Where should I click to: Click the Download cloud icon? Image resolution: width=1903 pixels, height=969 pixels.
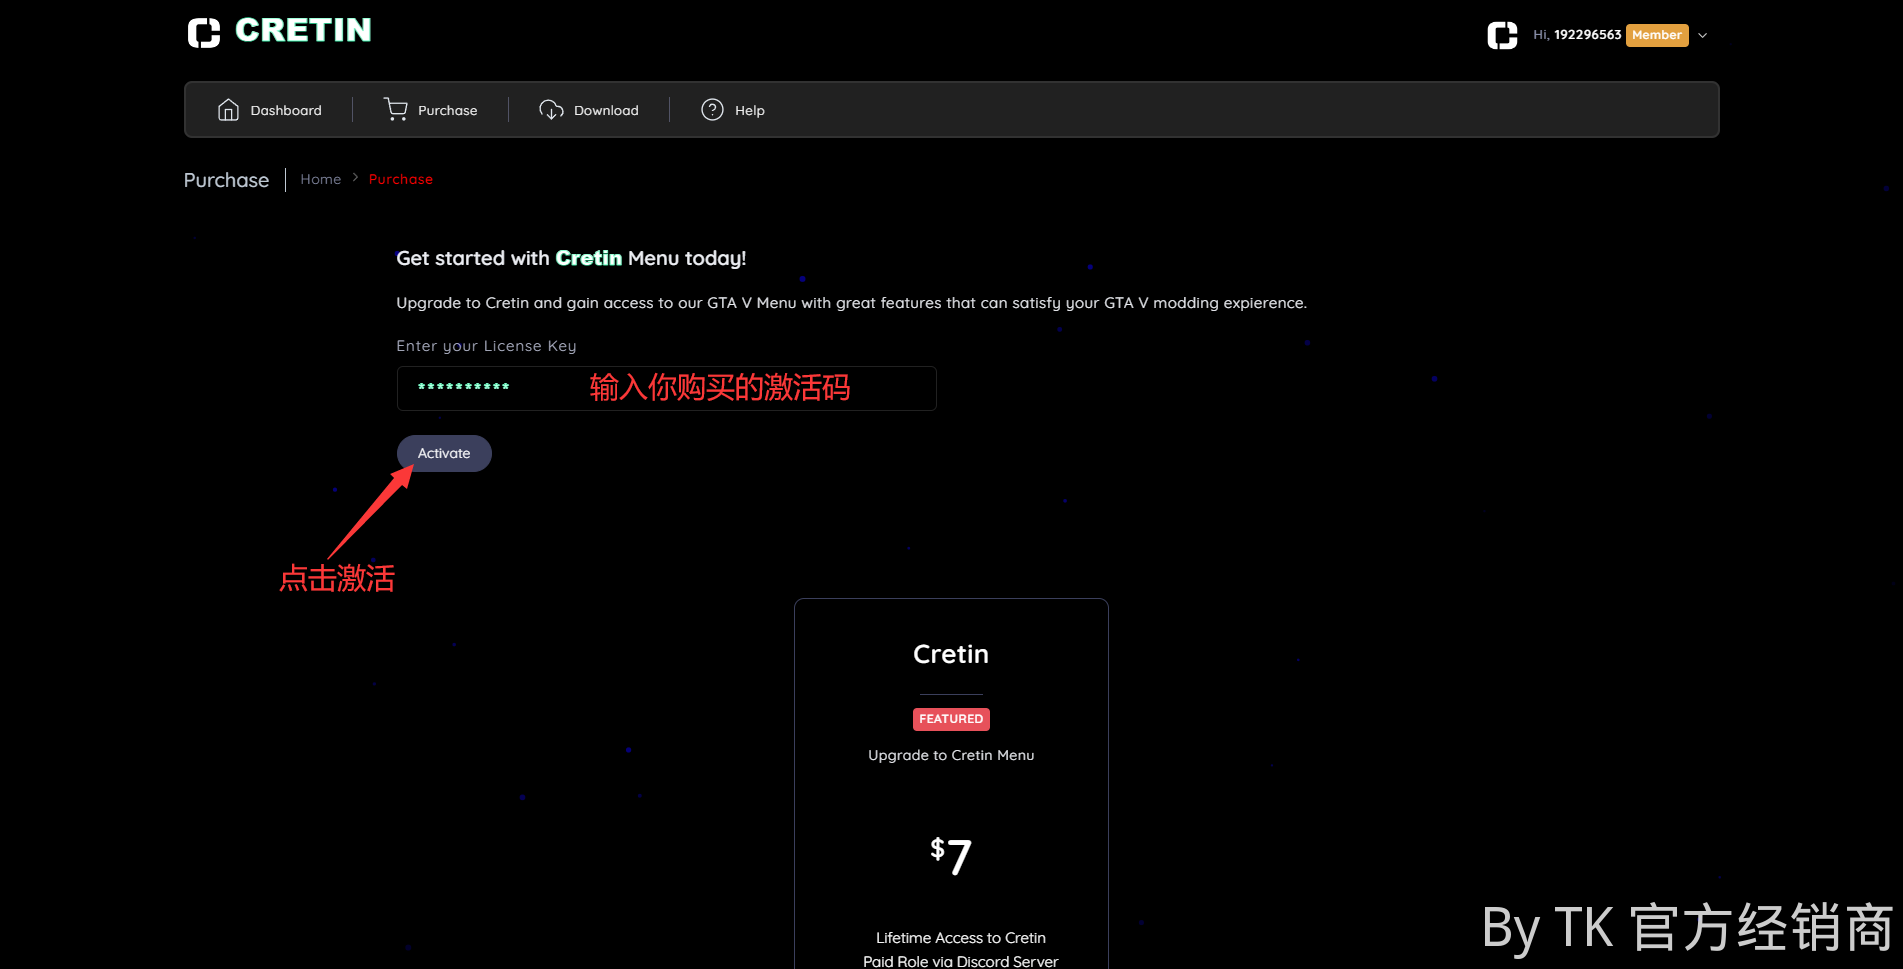click(551, 110)
